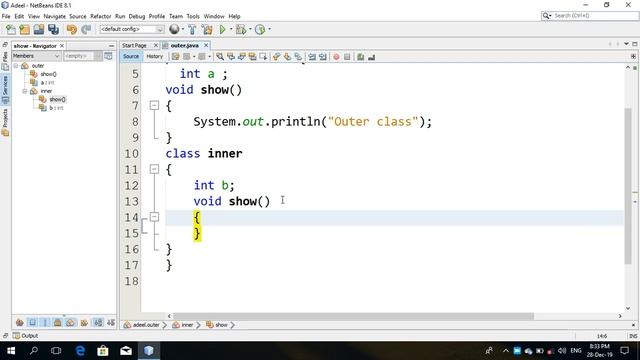Shift the line left in the editor toolbar
The height and width of the screenshot is (360, 640).
(312, 57)
